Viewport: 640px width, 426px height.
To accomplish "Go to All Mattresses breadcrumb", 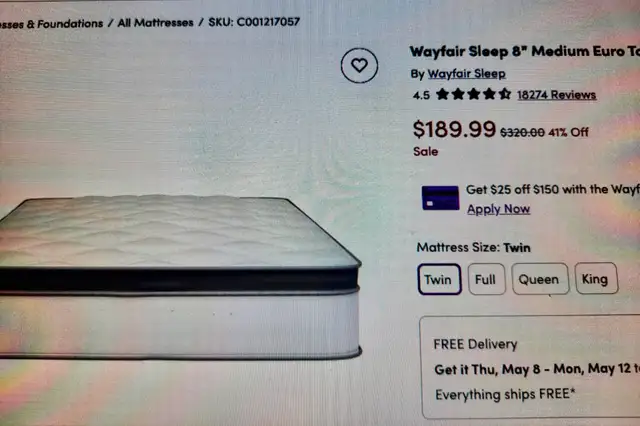I will [x=156, y=23].
